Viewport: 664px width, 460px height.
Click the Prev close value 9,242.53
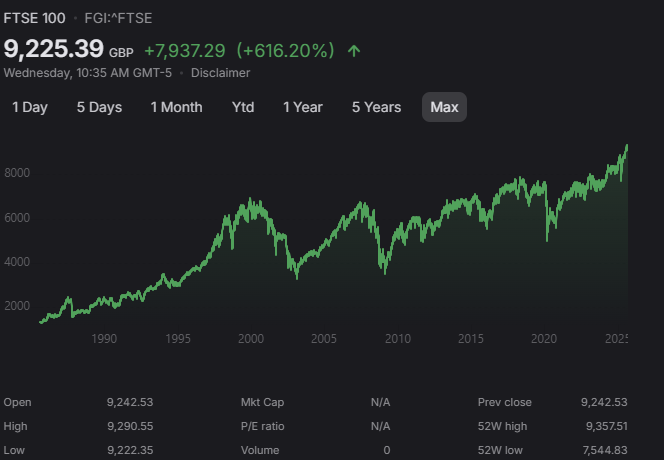(604, 402)
